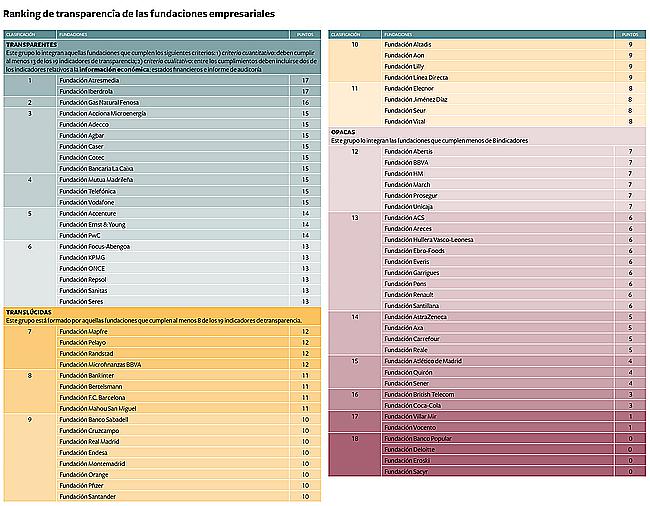Image resolution: width=650 pixels, height=506 pixels.
Task: Click 'Fundación Hullera Vasco-Leonesa'
Action: point(429,240)
